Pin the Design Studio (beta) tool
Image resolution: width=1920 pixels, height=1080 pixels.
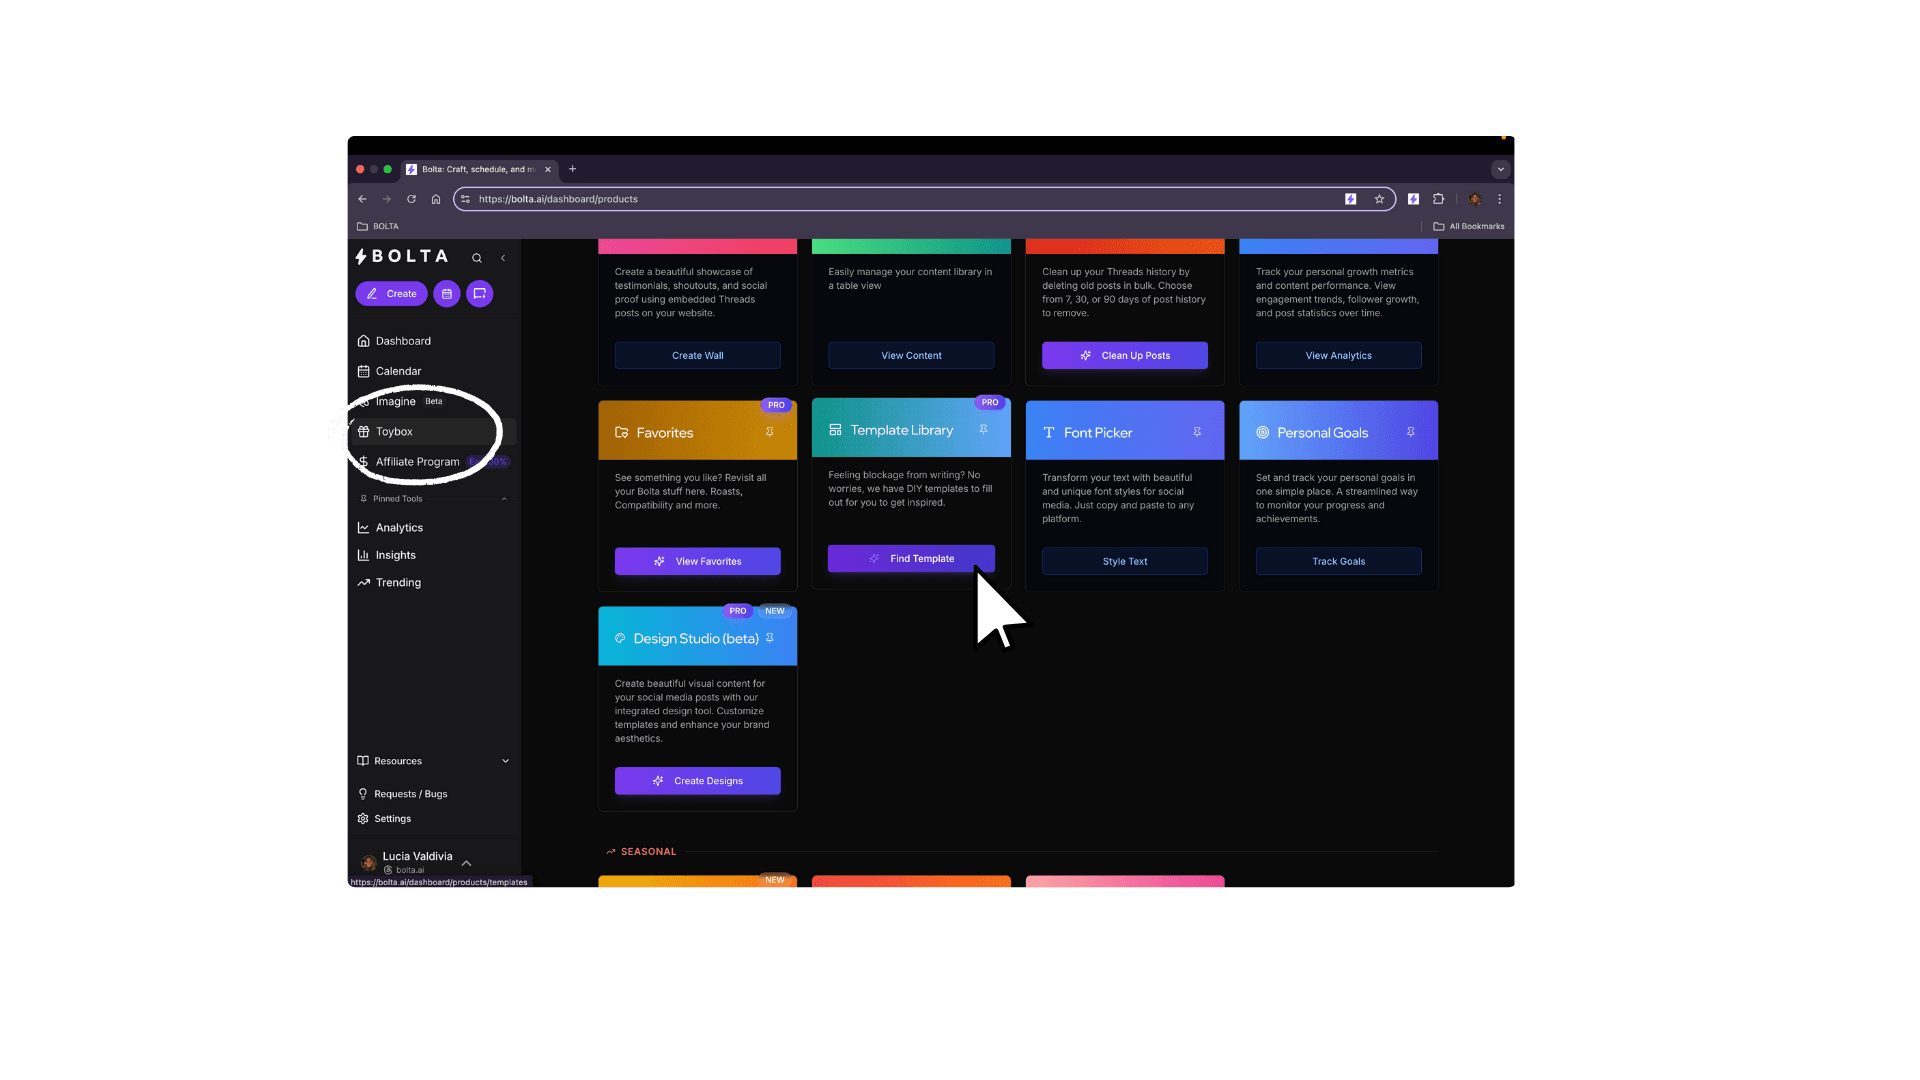pyautogui.click(x=770, y=638)
